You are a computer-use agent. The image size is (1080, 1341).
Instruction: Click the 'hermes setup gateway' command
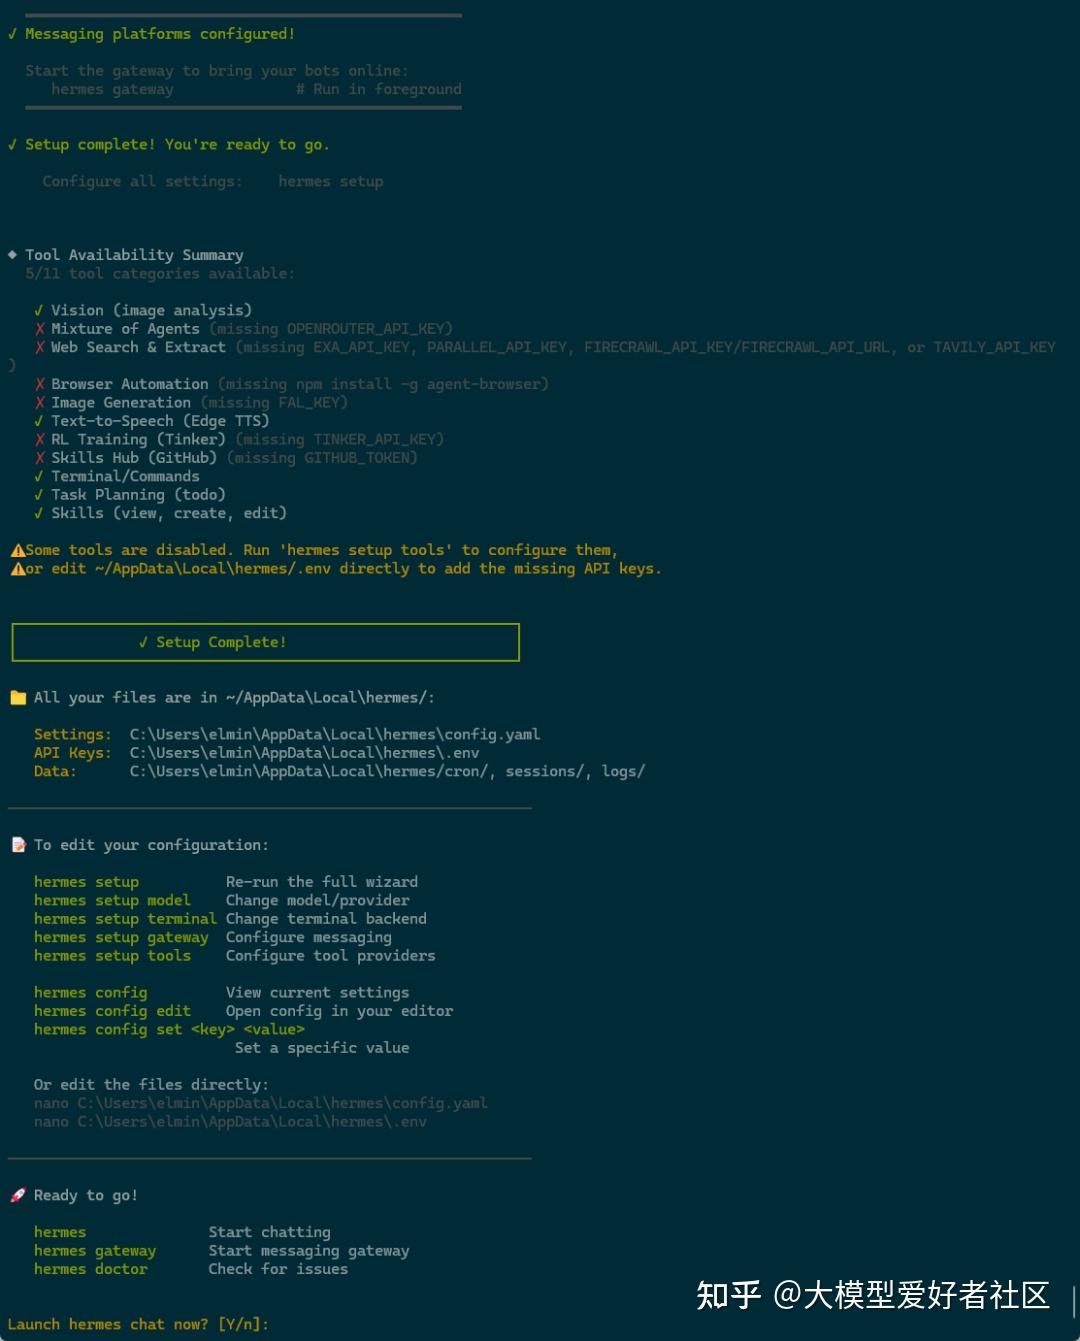point(121,938)
